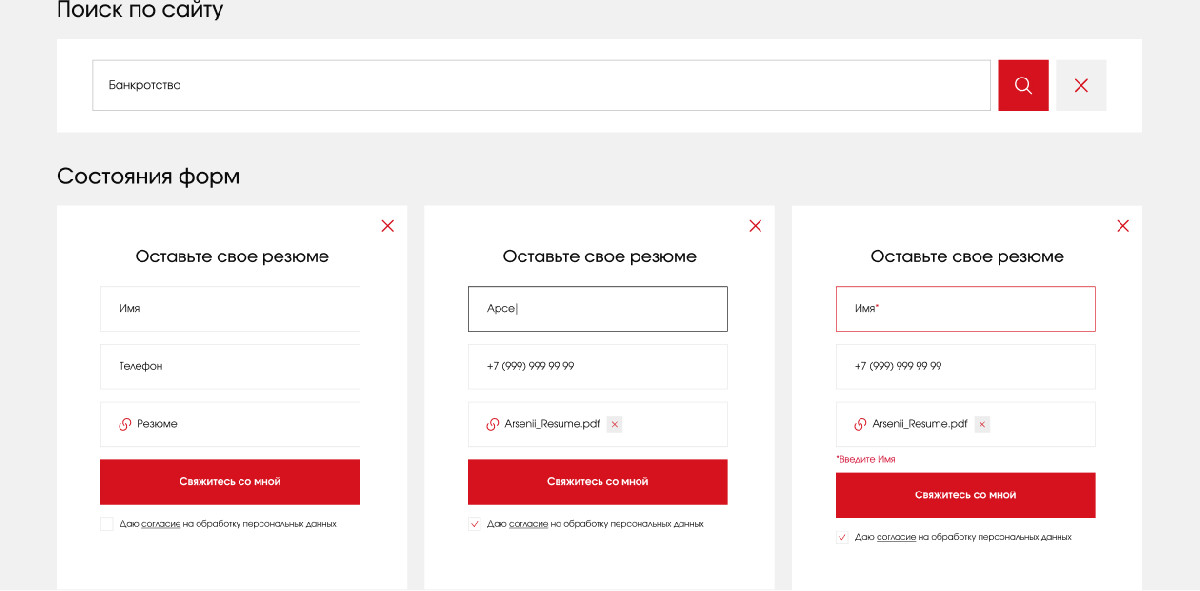This screenshot has height=591, width=1200.
Task: Click the search field containing Банкротство
Action: point(540,86)
